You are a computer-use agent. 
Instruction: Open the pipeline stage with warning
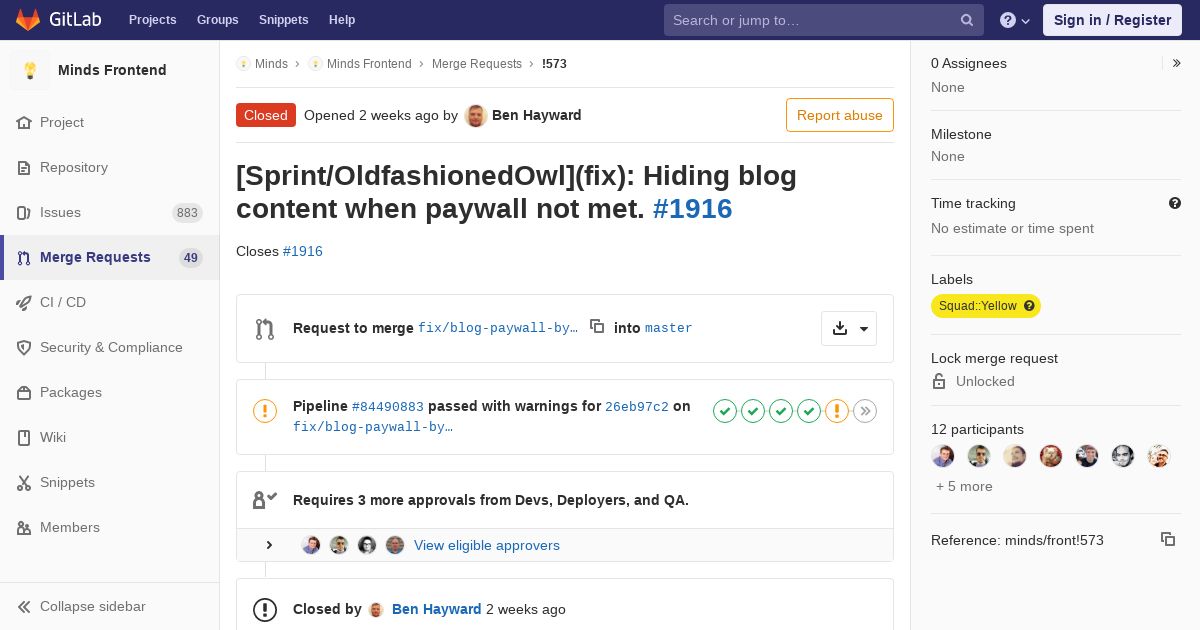(x=837, y=411)
